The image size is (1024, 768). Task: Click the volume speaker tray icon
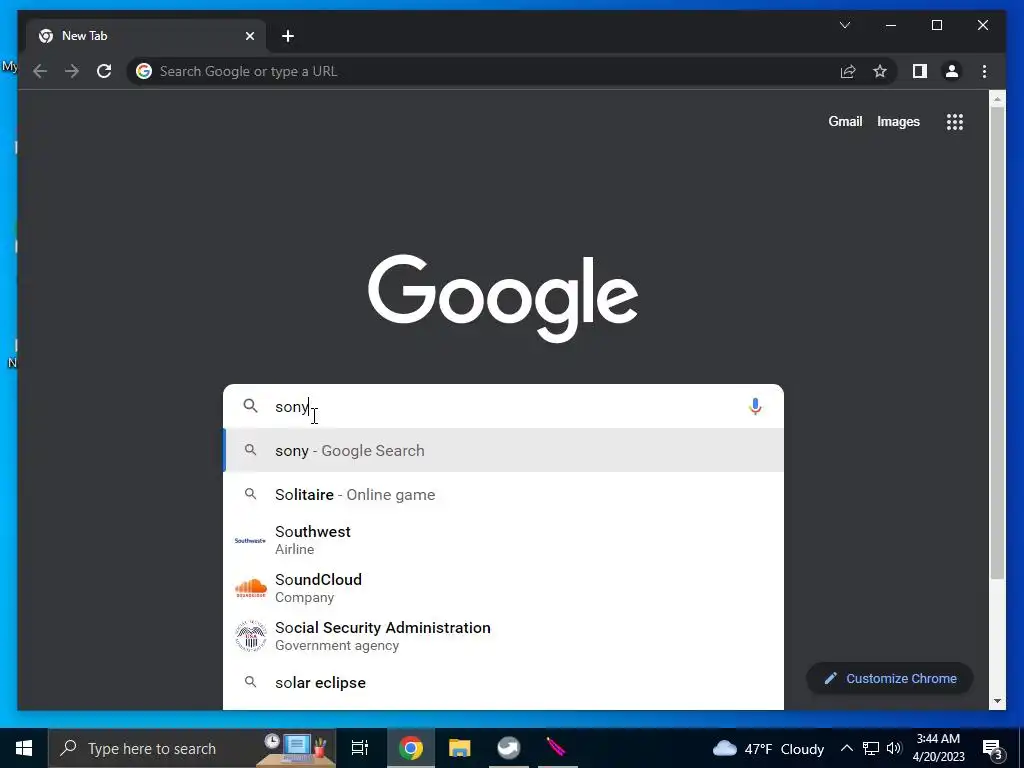894,748
